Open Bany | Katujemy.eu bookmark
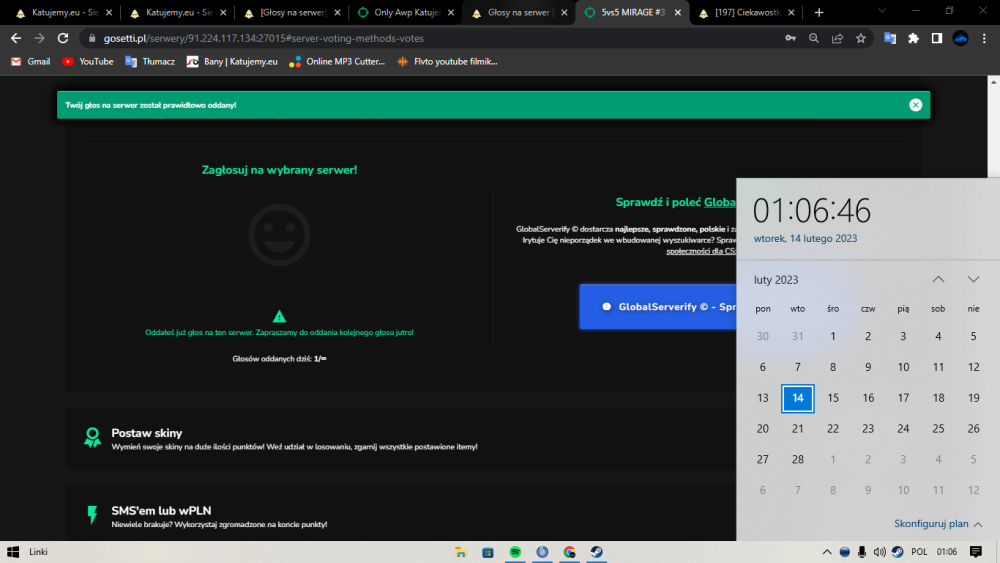The width and height of the screenshot is (1000, 563). coord(232,62)
